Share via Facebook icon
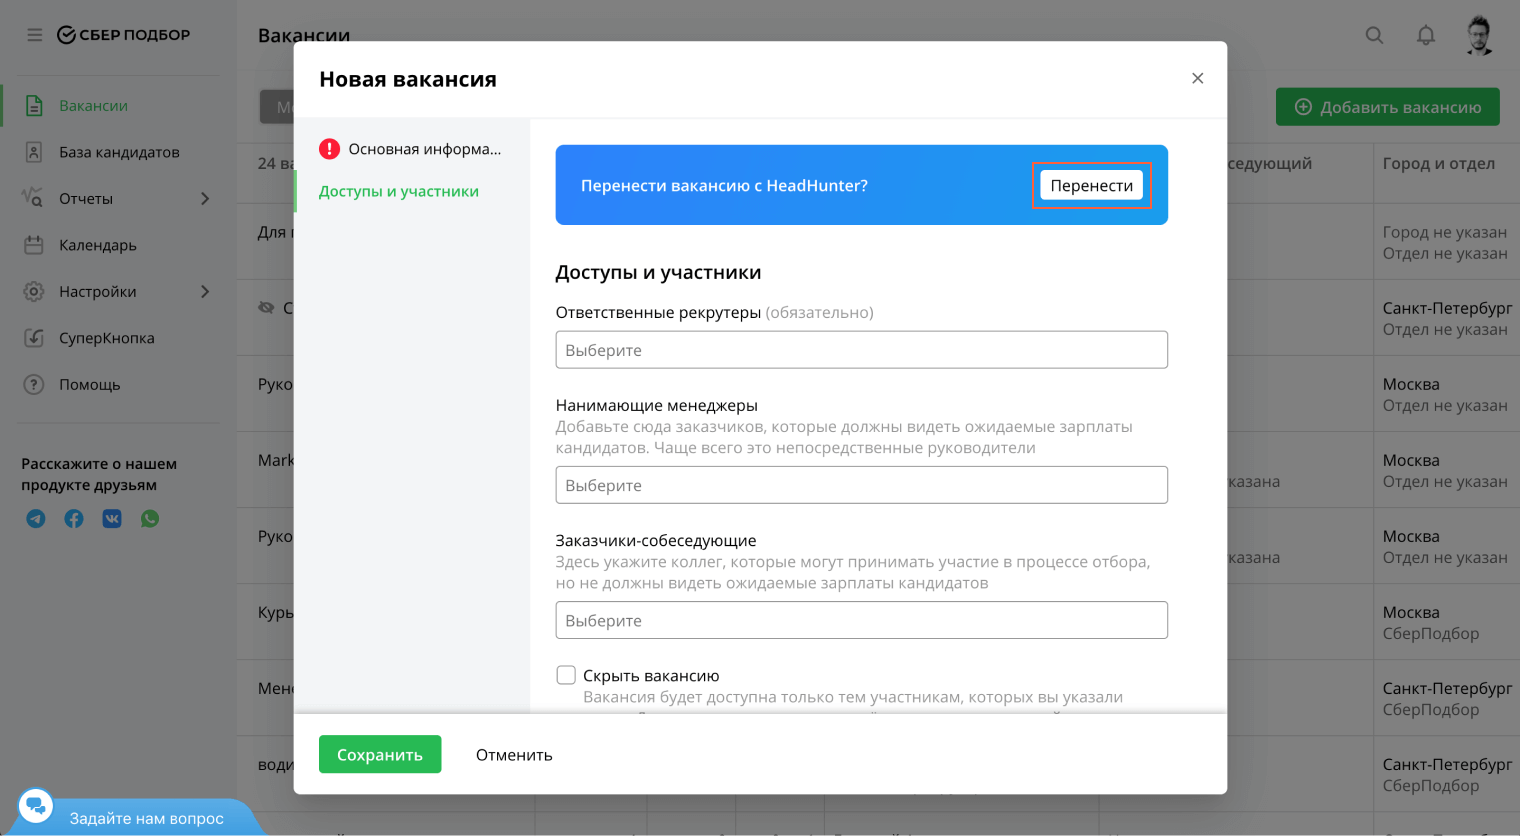 (74, 518)
